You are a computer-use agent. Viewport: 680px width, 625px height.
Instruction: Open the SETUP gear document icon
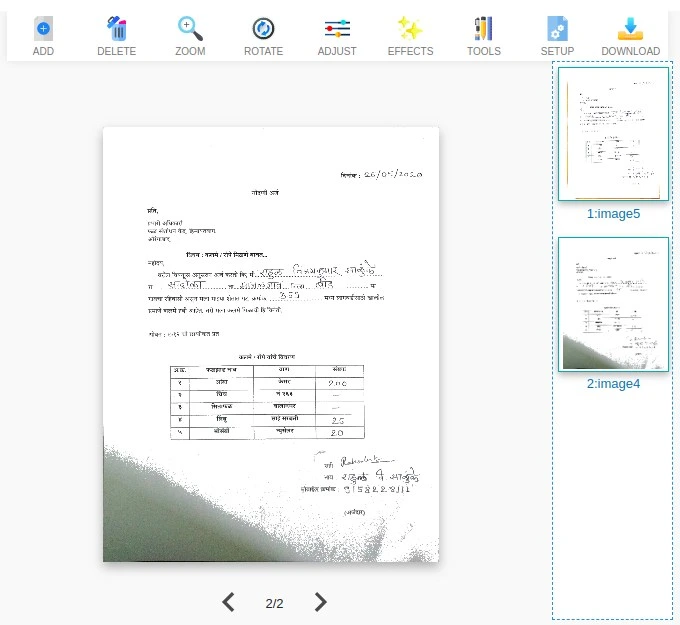tap(557, 29)
